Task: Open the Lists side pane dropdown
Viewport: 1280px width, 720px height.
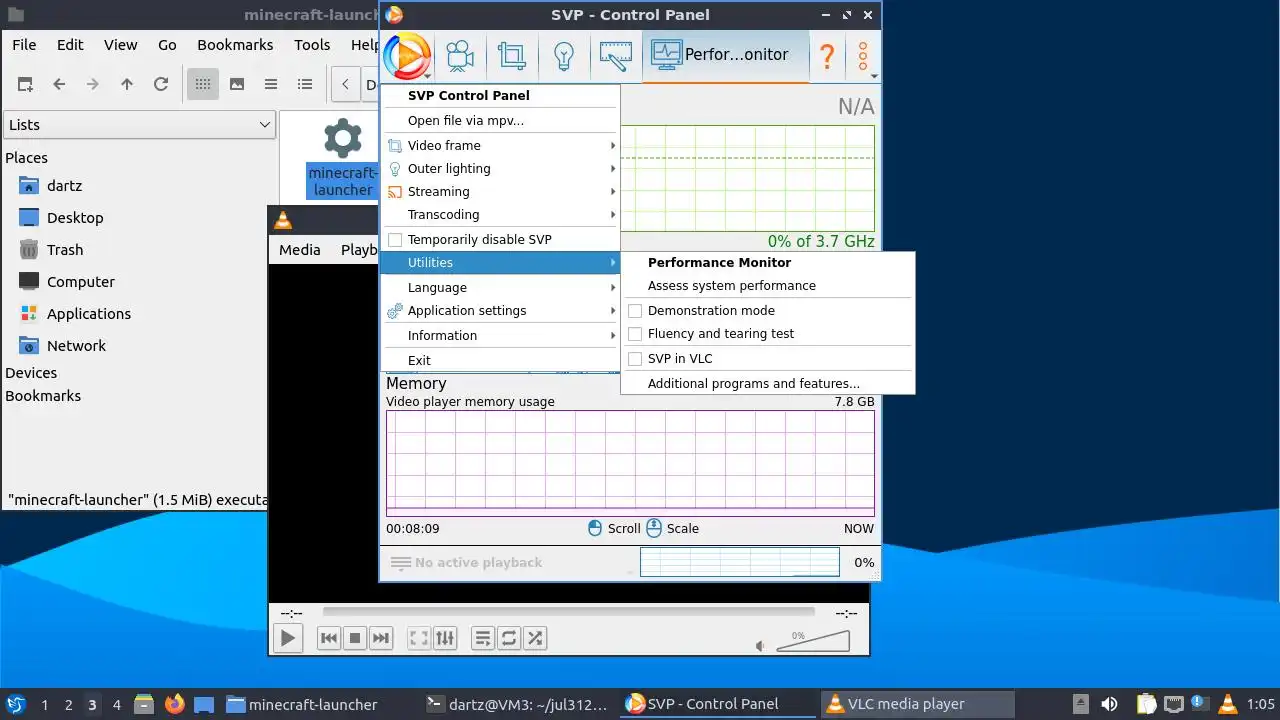Action: pos(140,125)
